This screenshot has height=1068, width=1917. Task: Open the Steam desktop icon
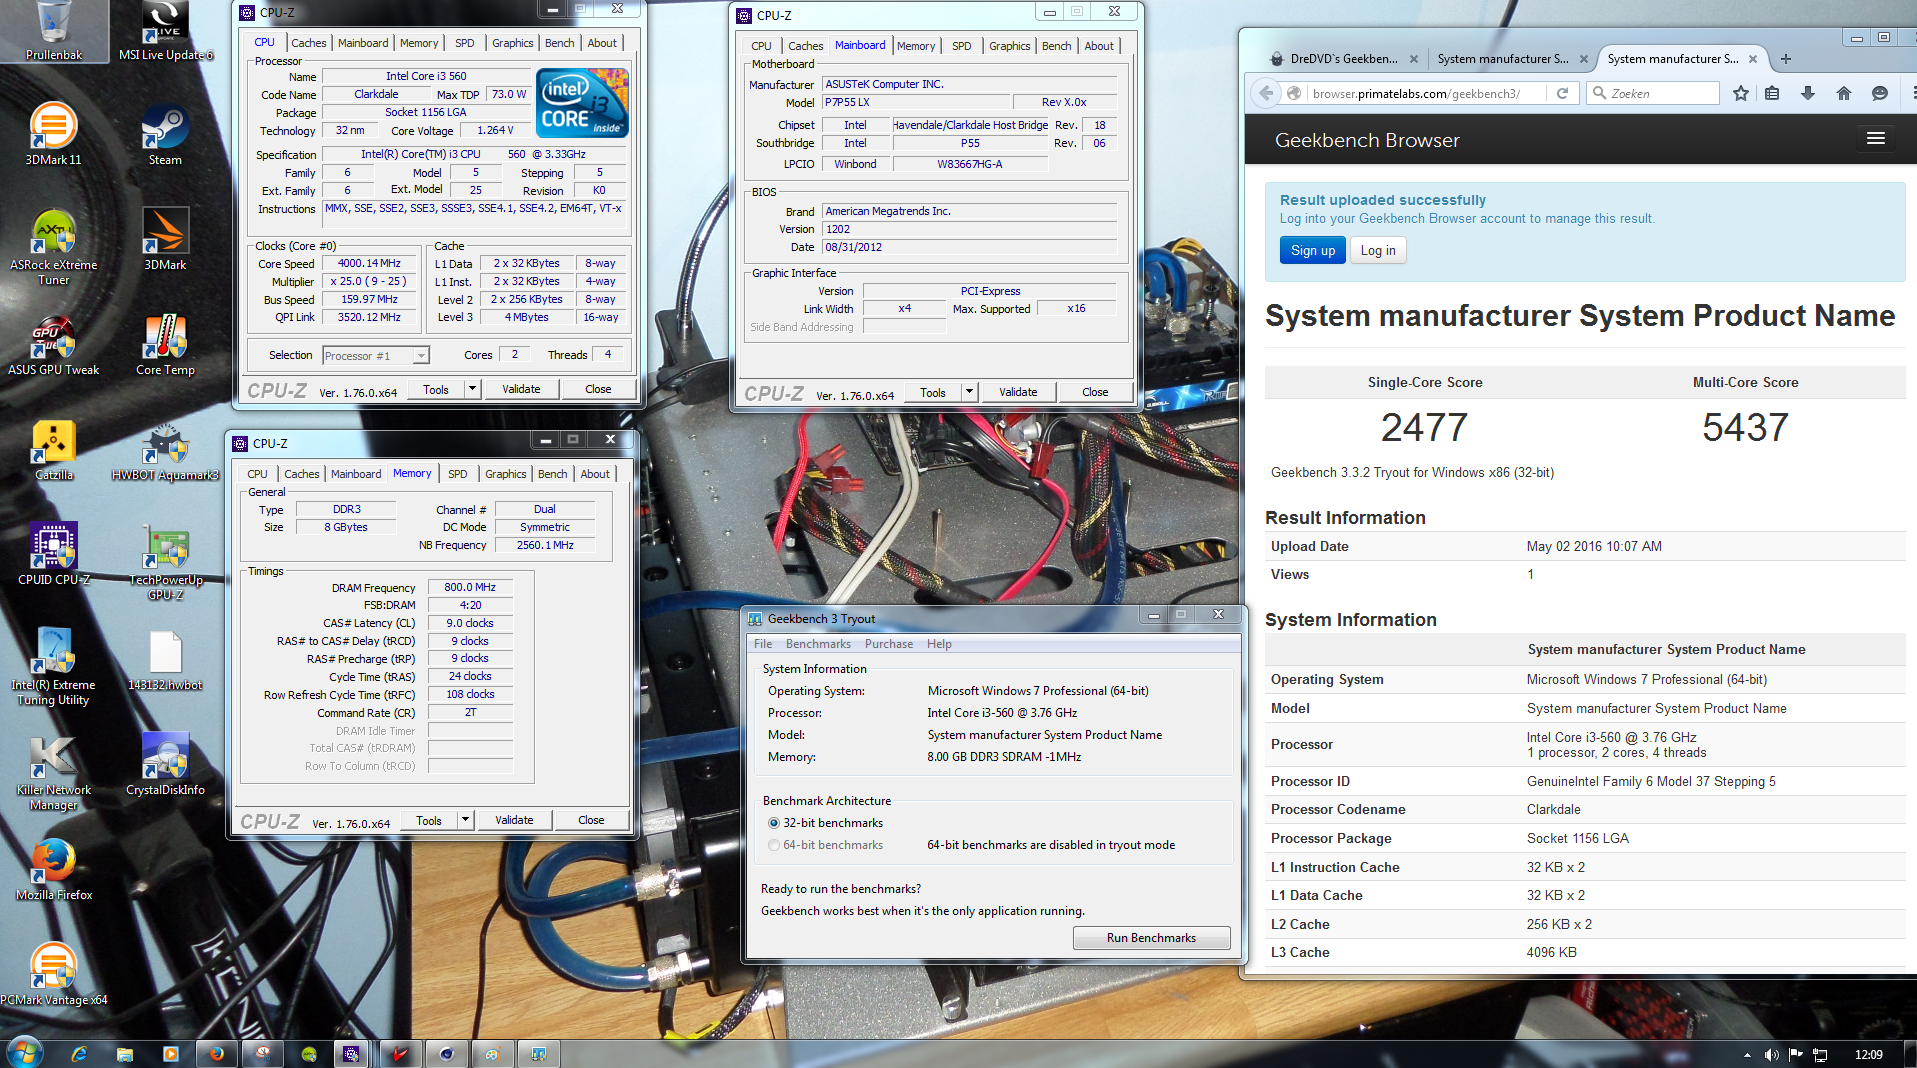click(165, 133)
